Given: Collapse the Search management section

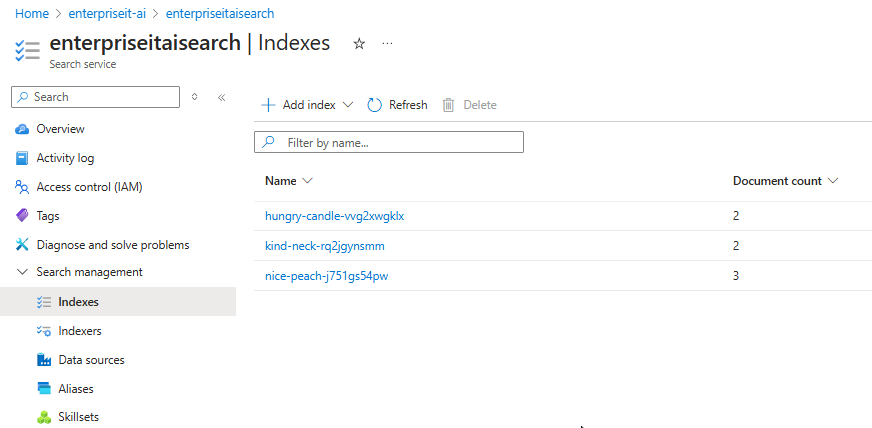Looking at the screenshot, I should [x=22, y=272].
